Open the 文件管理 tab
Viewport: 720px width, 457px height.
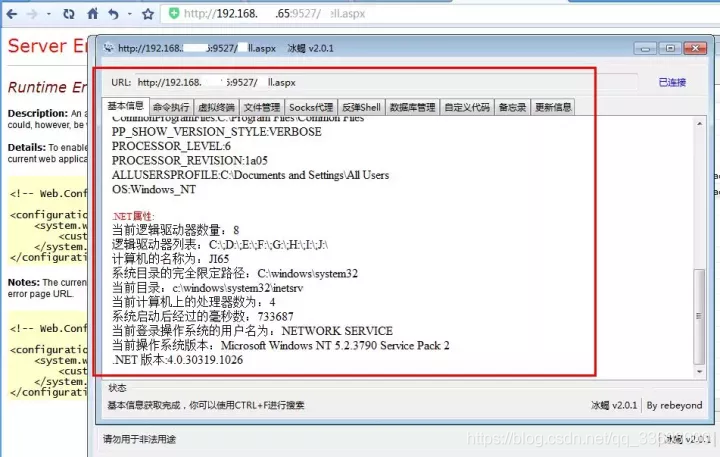(262, 107)
